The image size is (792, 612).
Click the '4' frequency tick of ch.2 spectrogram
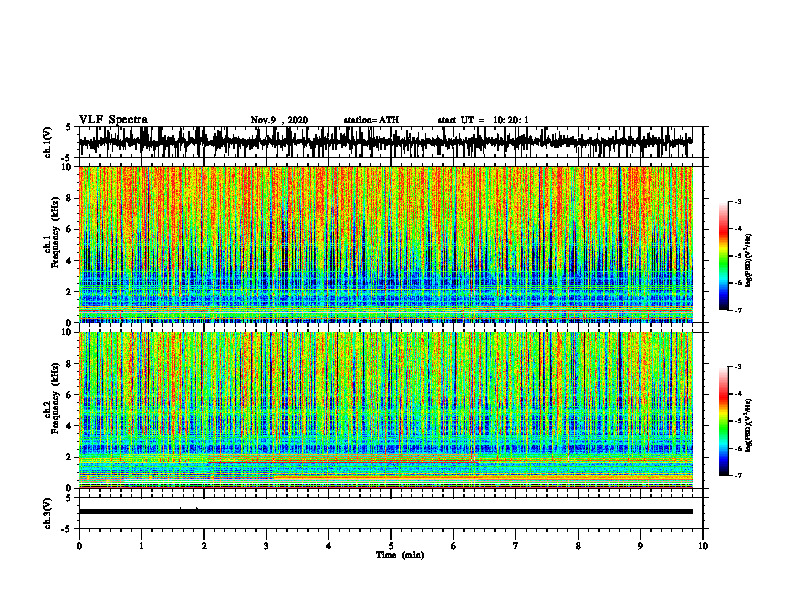click(x=70, y=426)
